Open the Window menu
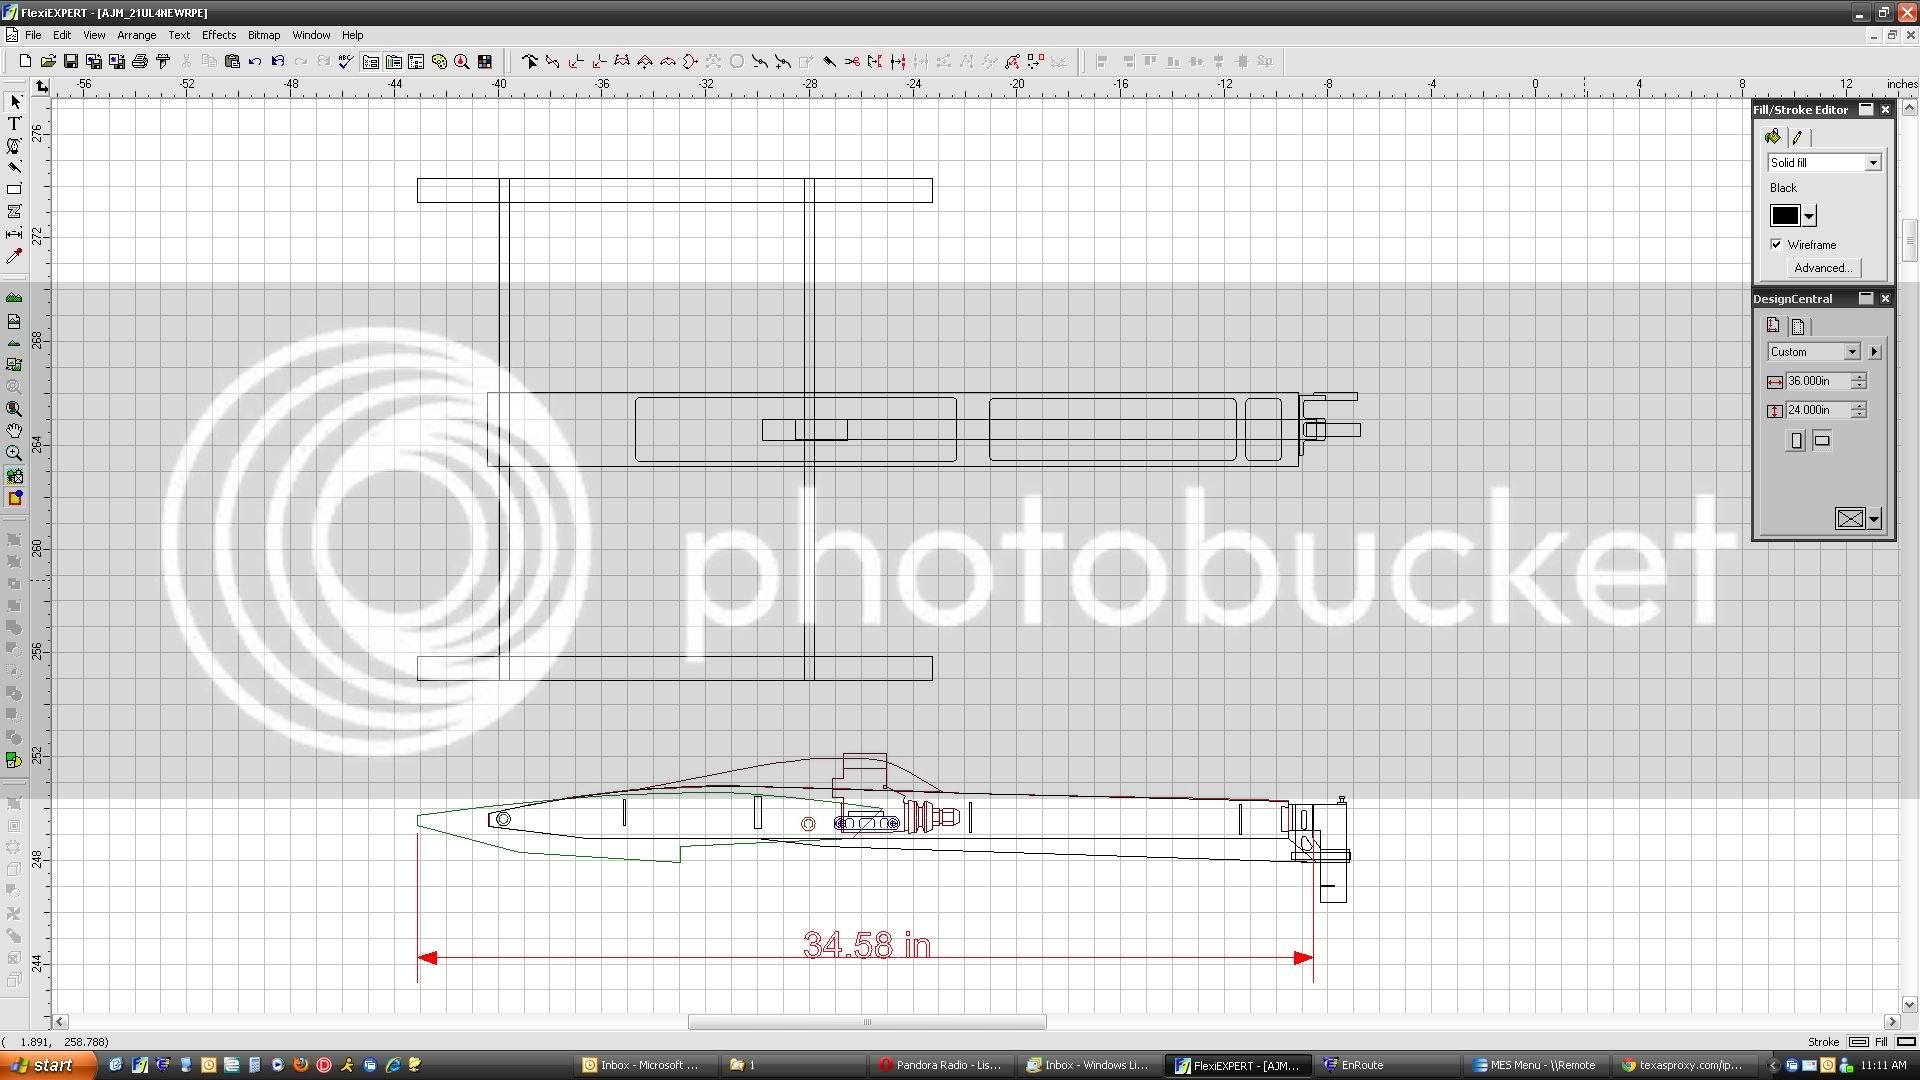The image size is (1920, 1080). (311, 35)
